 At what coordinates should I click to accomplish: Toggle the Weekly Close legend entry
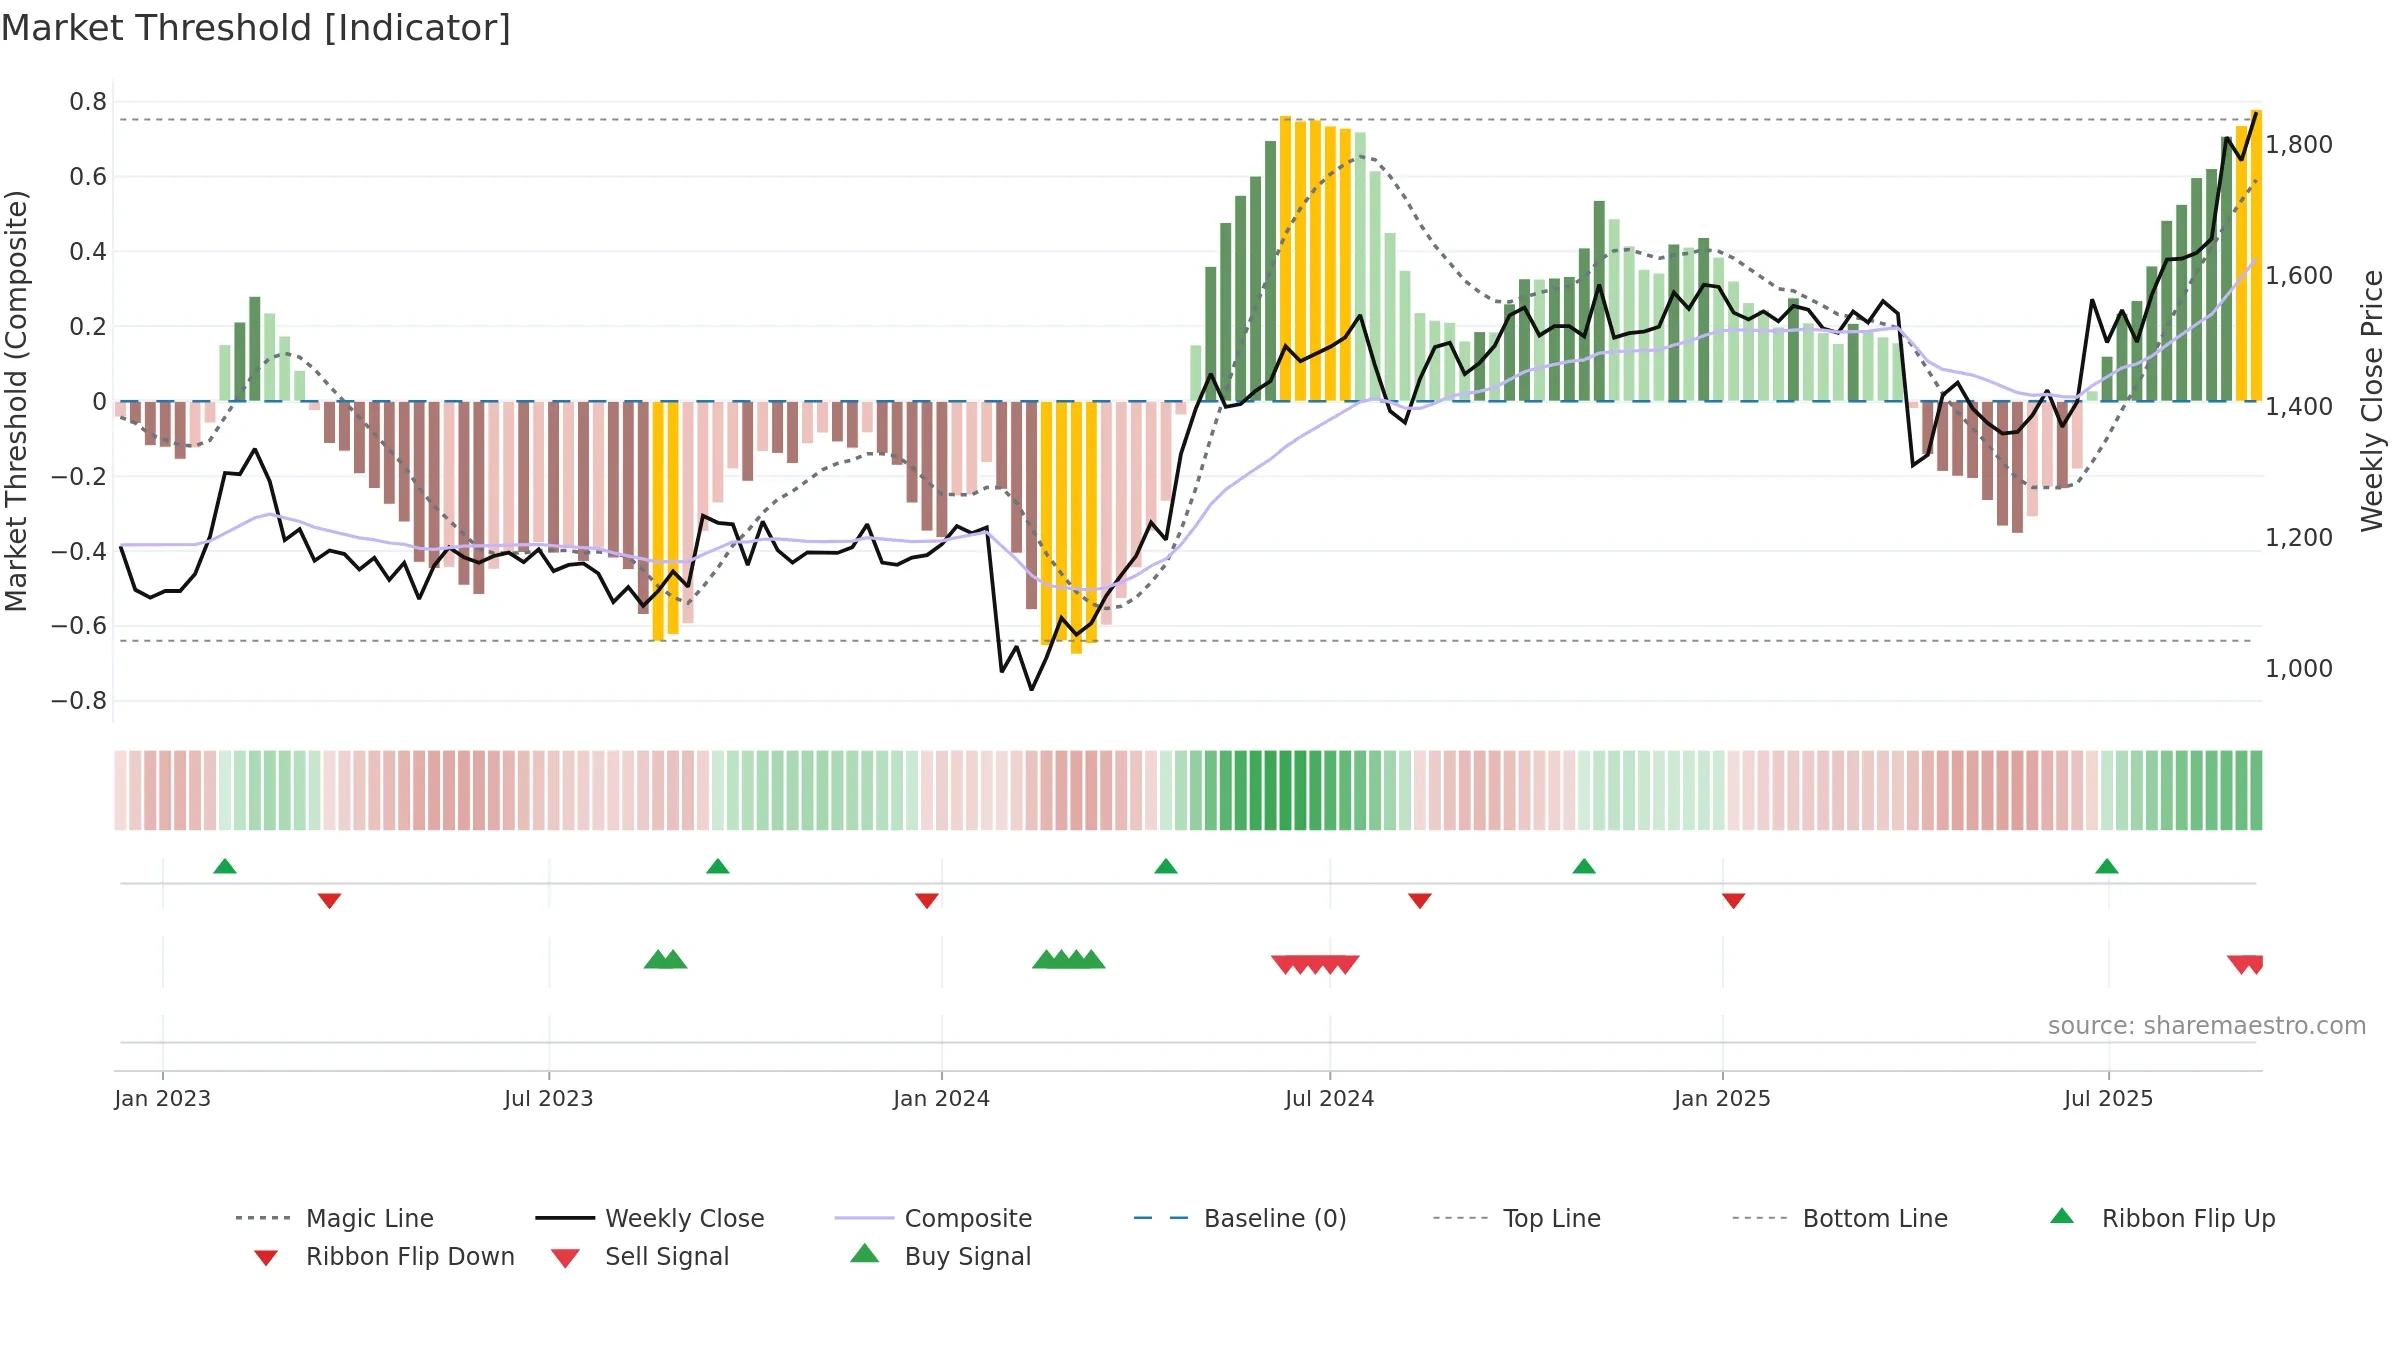click(x=649, y=1218)
